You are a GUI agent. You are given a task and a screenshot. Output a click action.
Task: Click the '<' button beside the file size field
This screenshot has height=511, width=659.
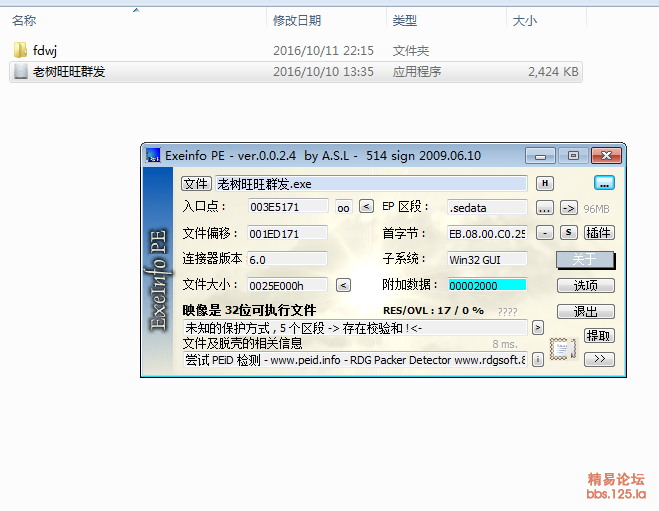[343, 285]
